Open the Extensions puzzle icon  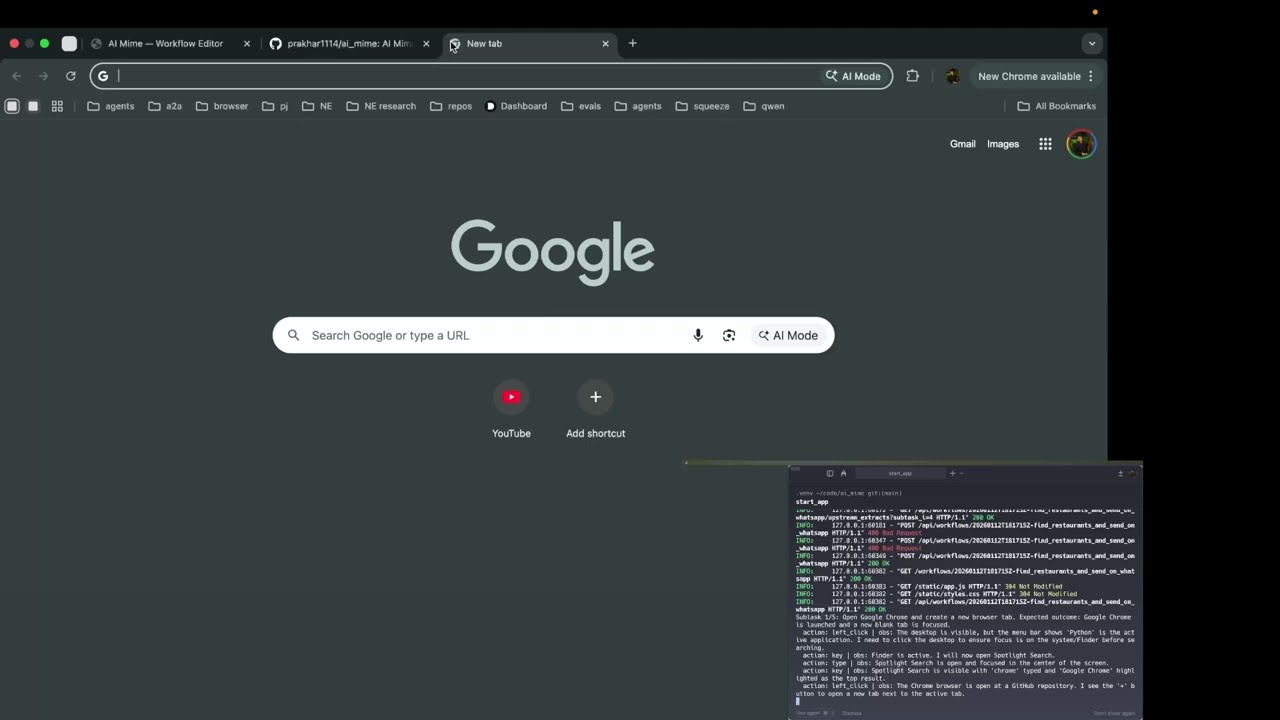pos(912,76)
